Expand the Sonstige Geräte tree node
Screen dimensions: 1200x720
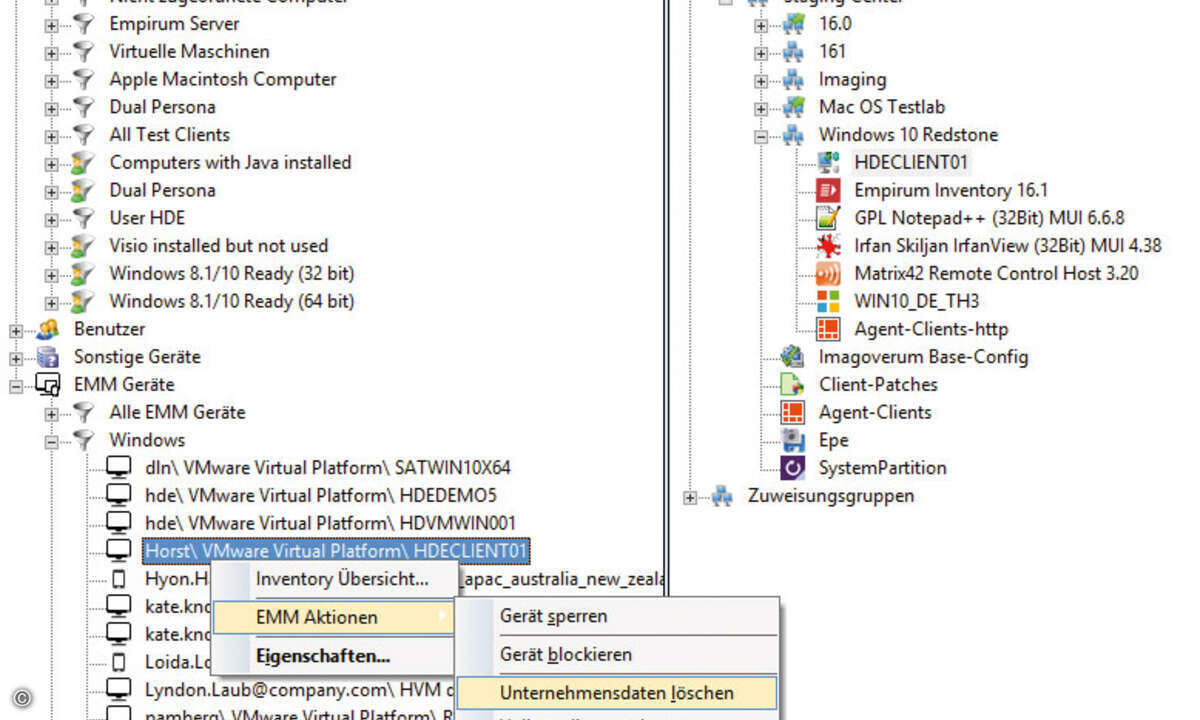(x=17, y=358)
